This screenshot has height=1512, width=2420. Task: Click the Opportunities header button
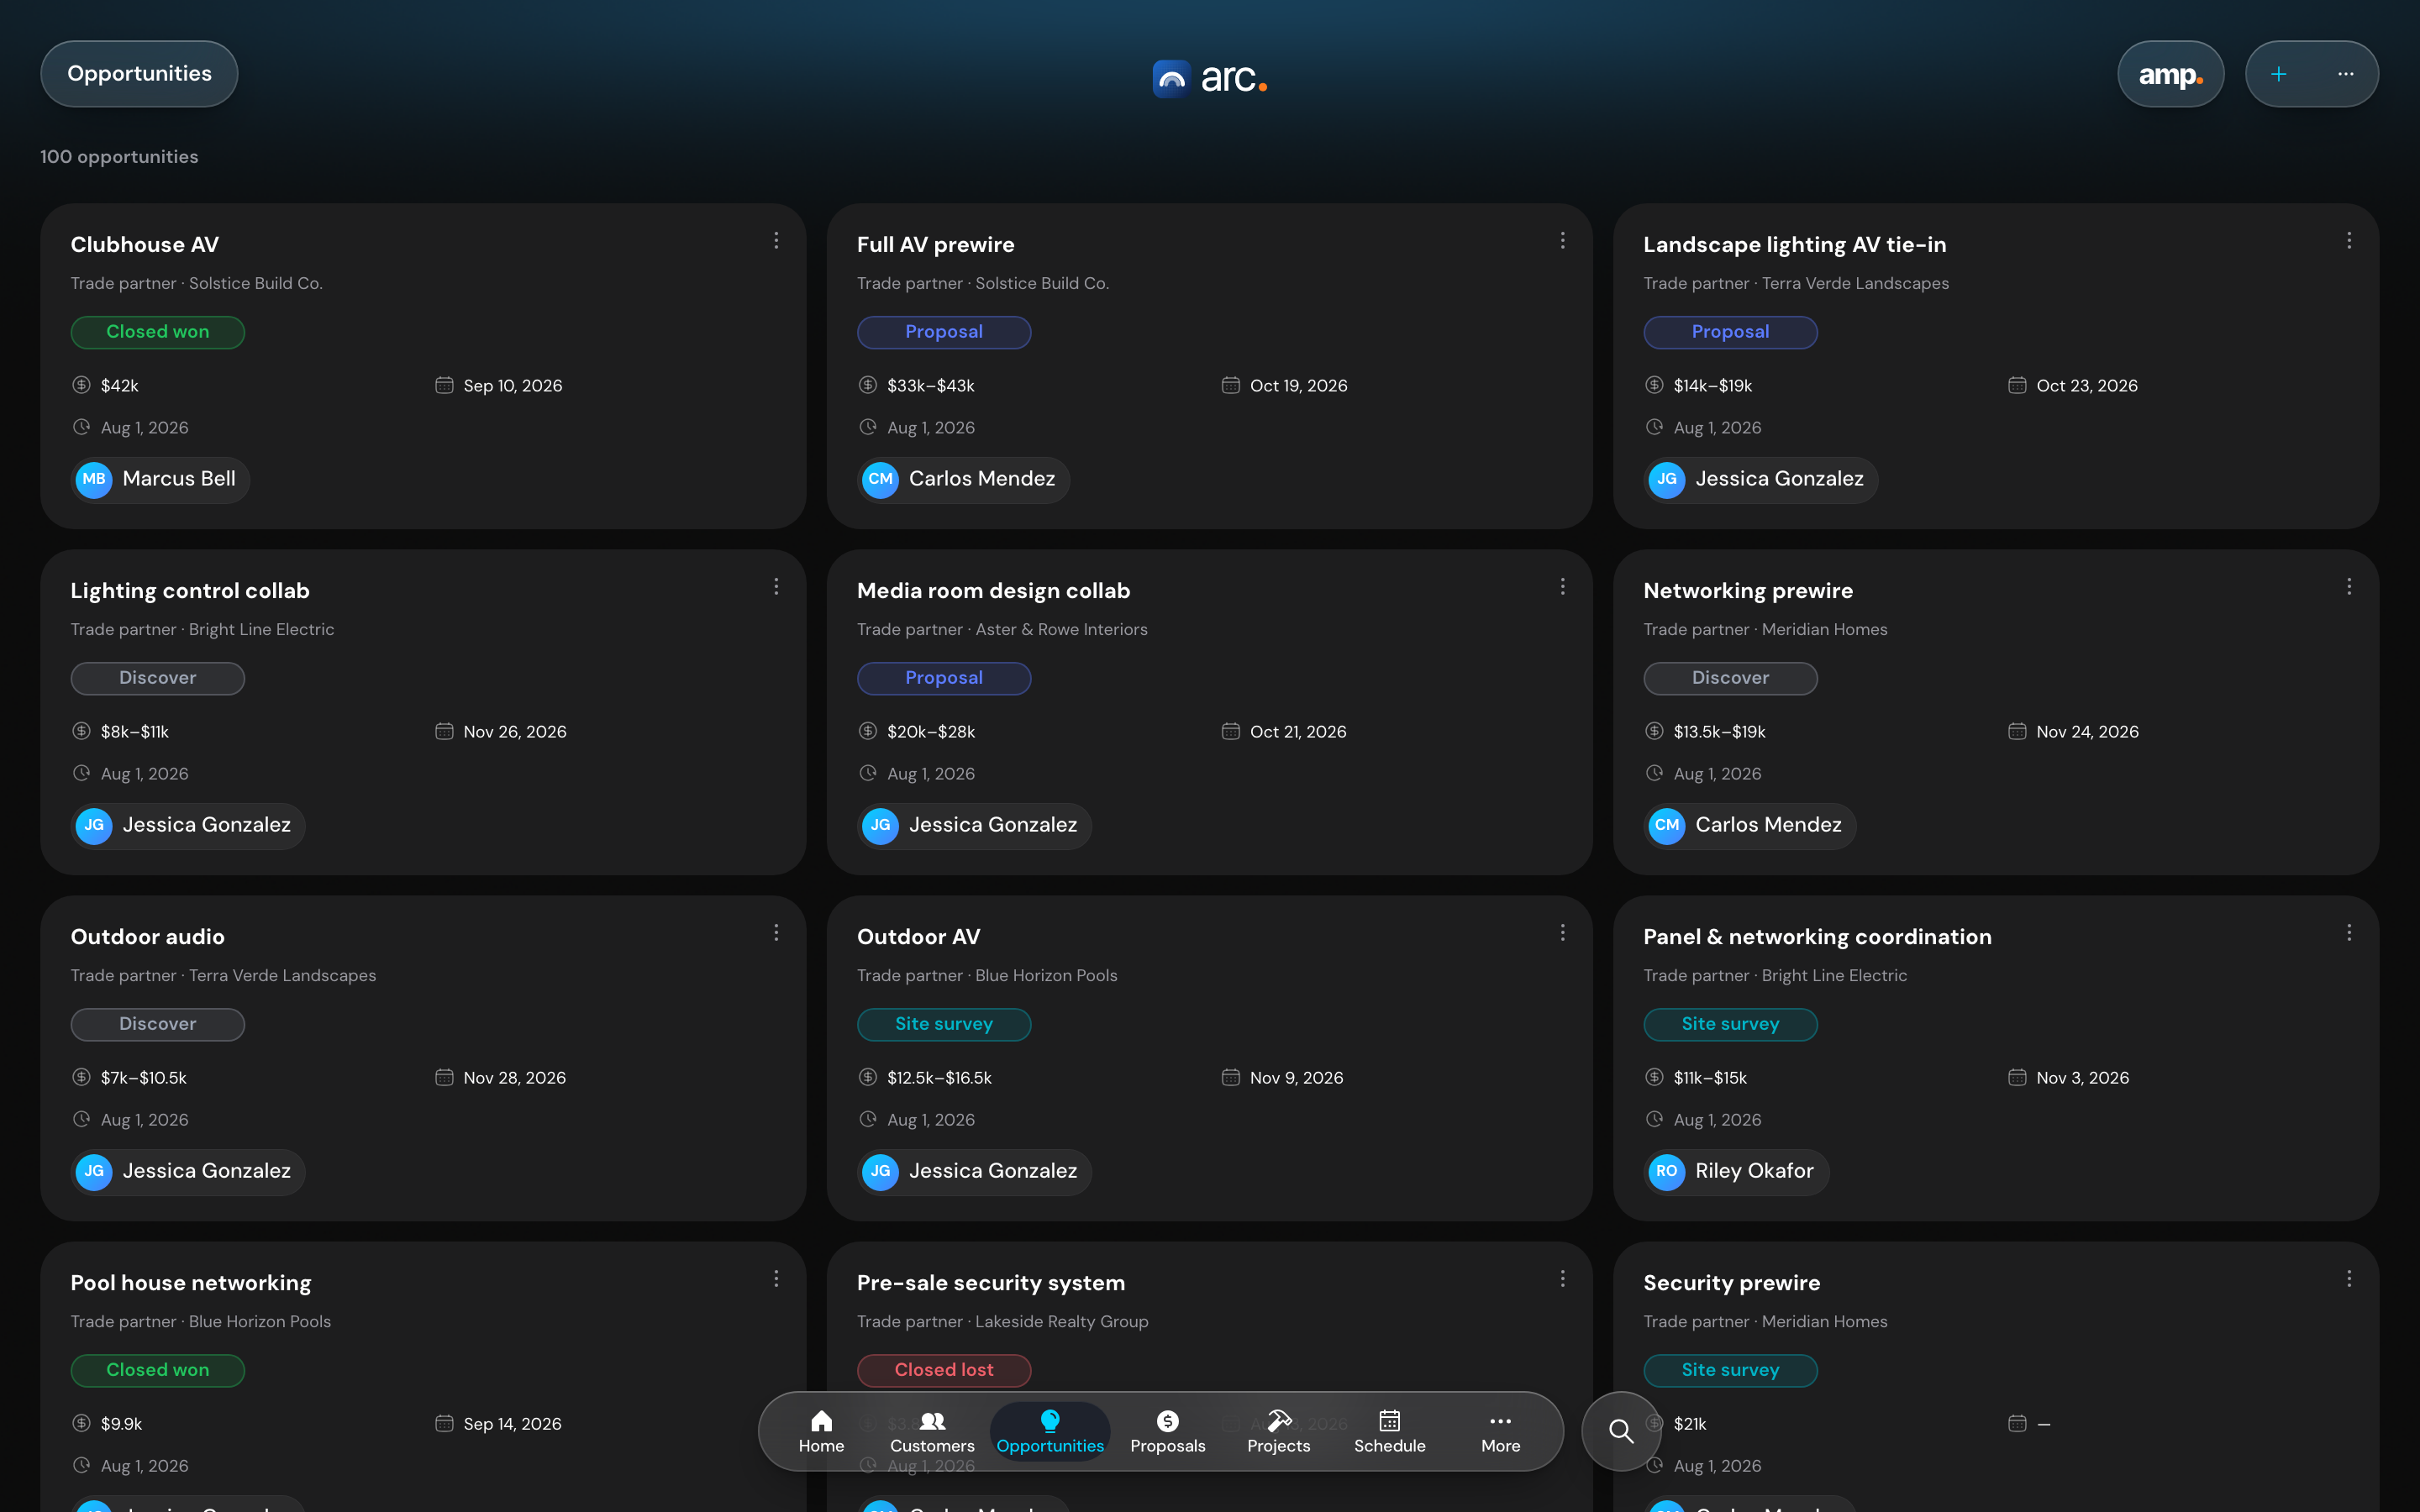point(139,74)
